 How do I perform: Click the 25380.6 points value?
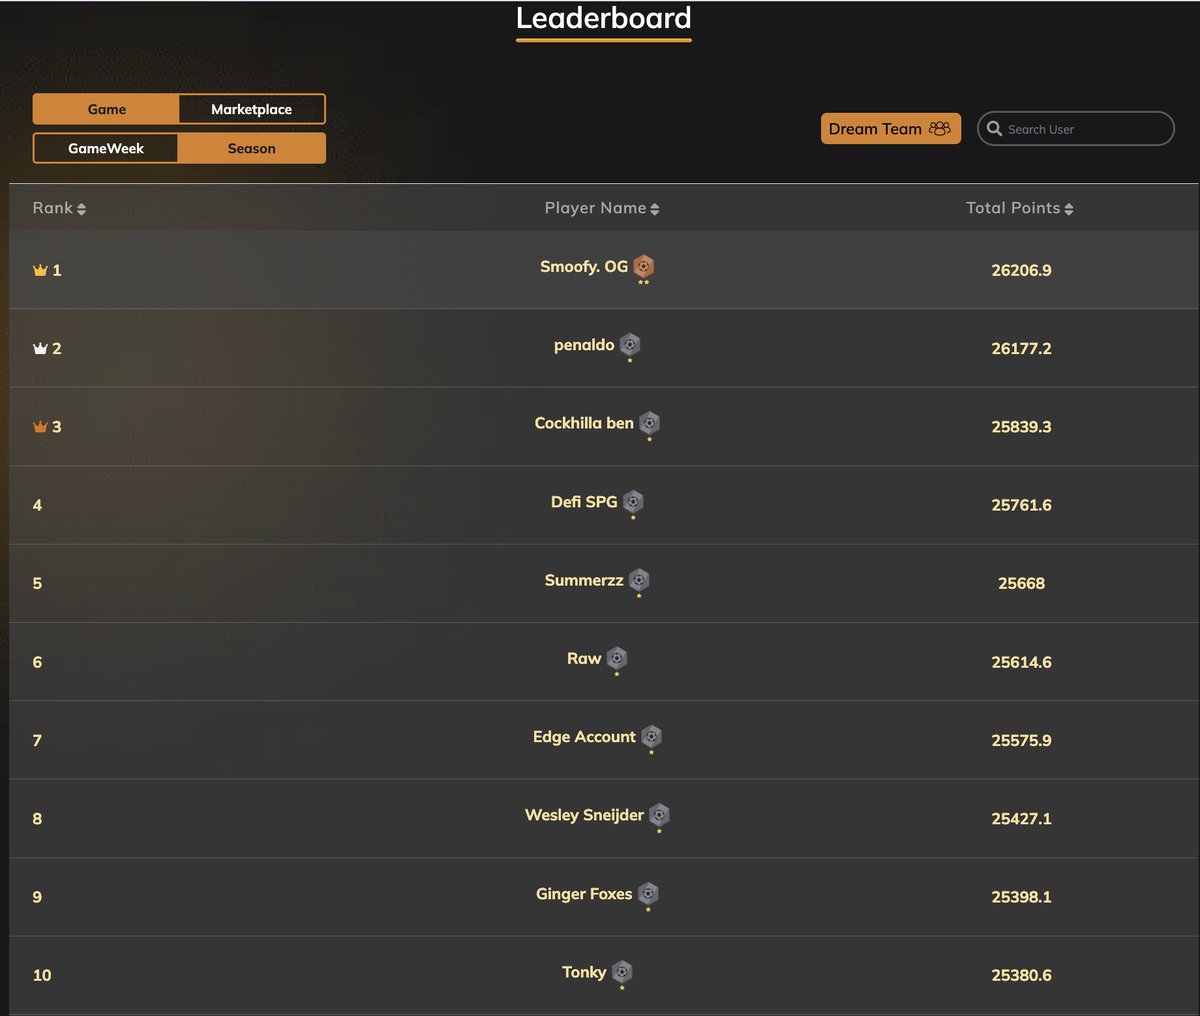pyautogui.click(x=1021, y=975)
